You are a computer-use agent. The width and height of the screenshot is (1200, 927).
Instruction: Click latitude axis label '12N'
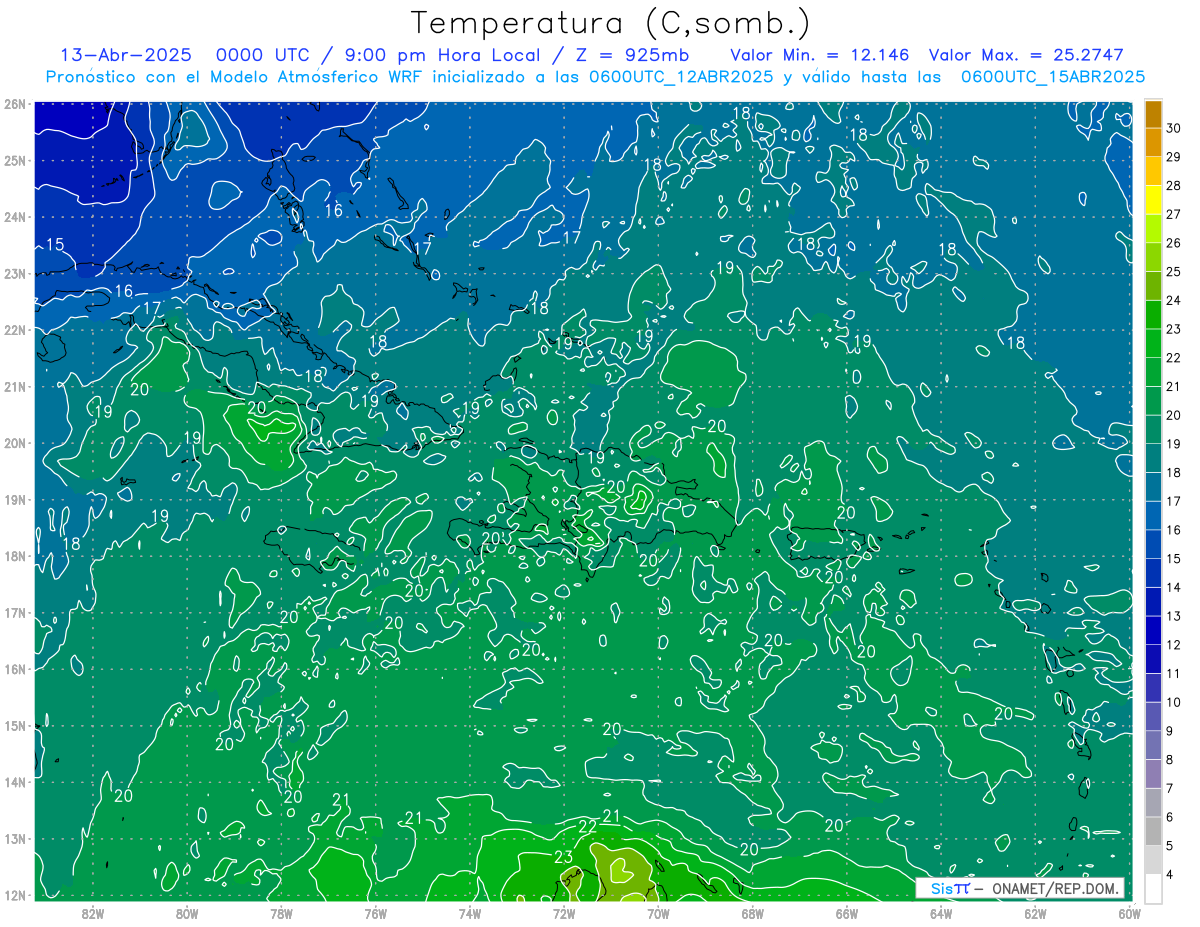pyautogui.click(x=15, y=895)
